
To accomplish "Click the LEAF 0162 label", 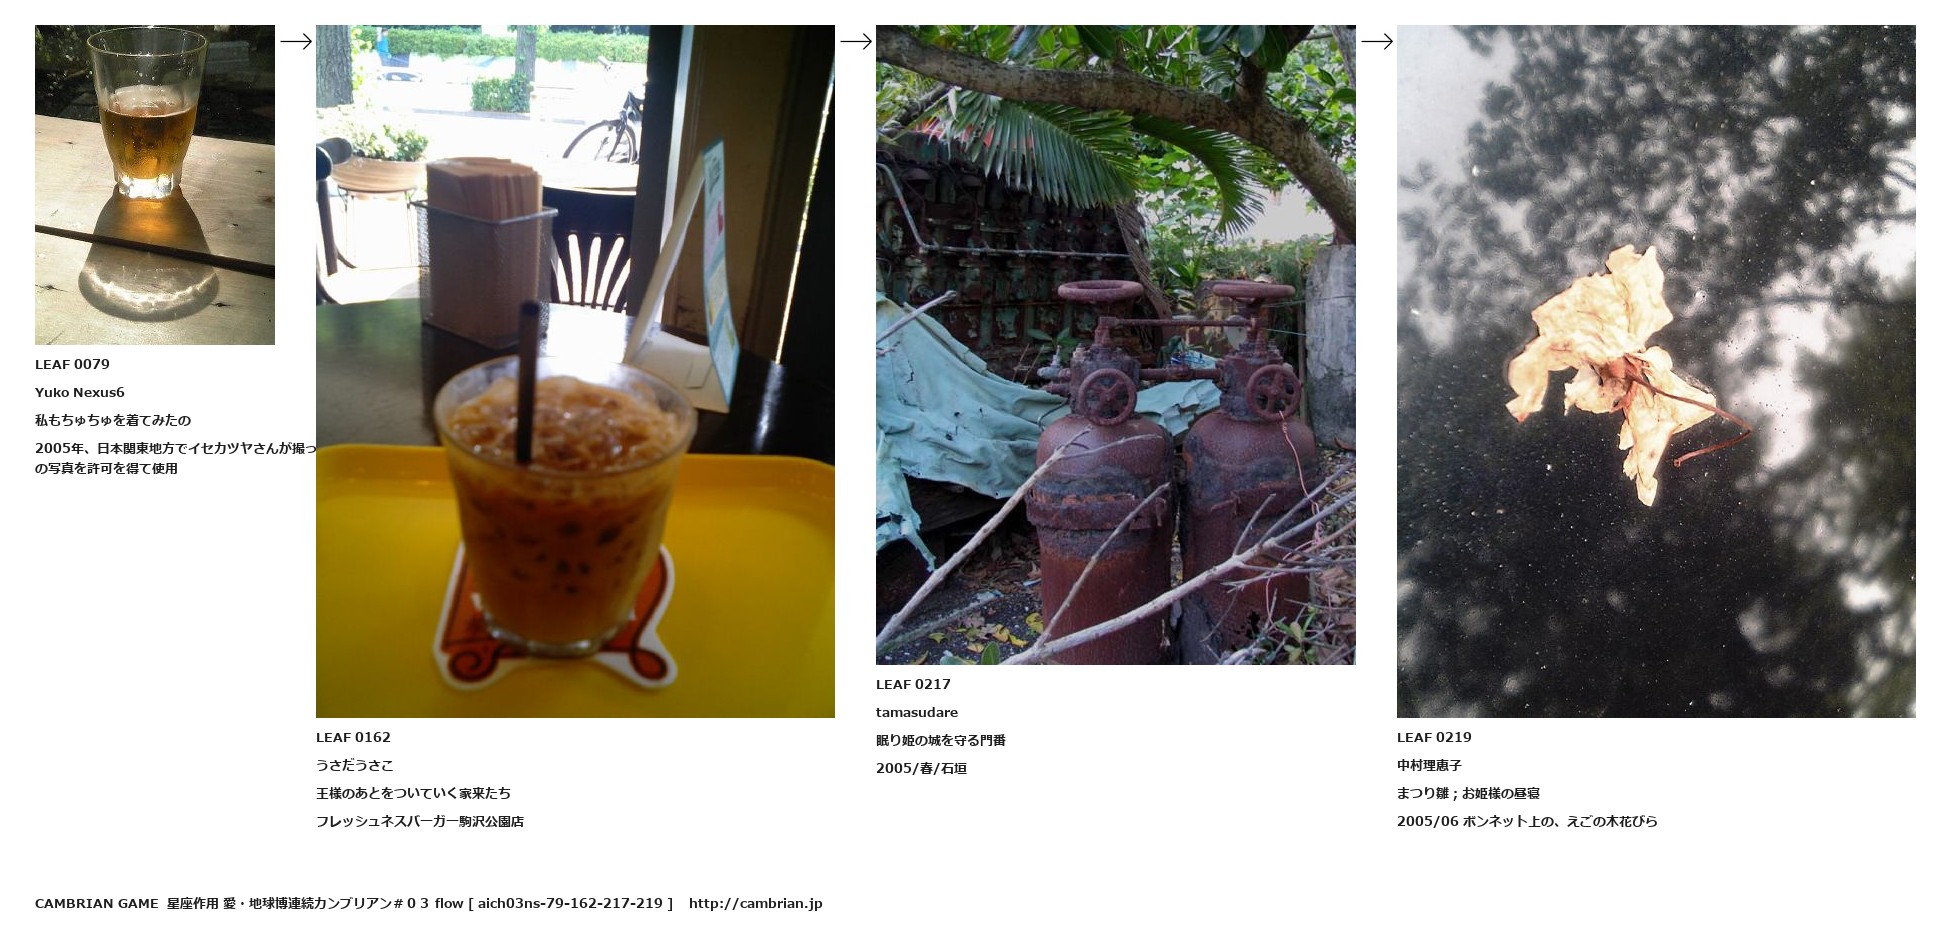I will pyautogui.click(x=353, y=738).
